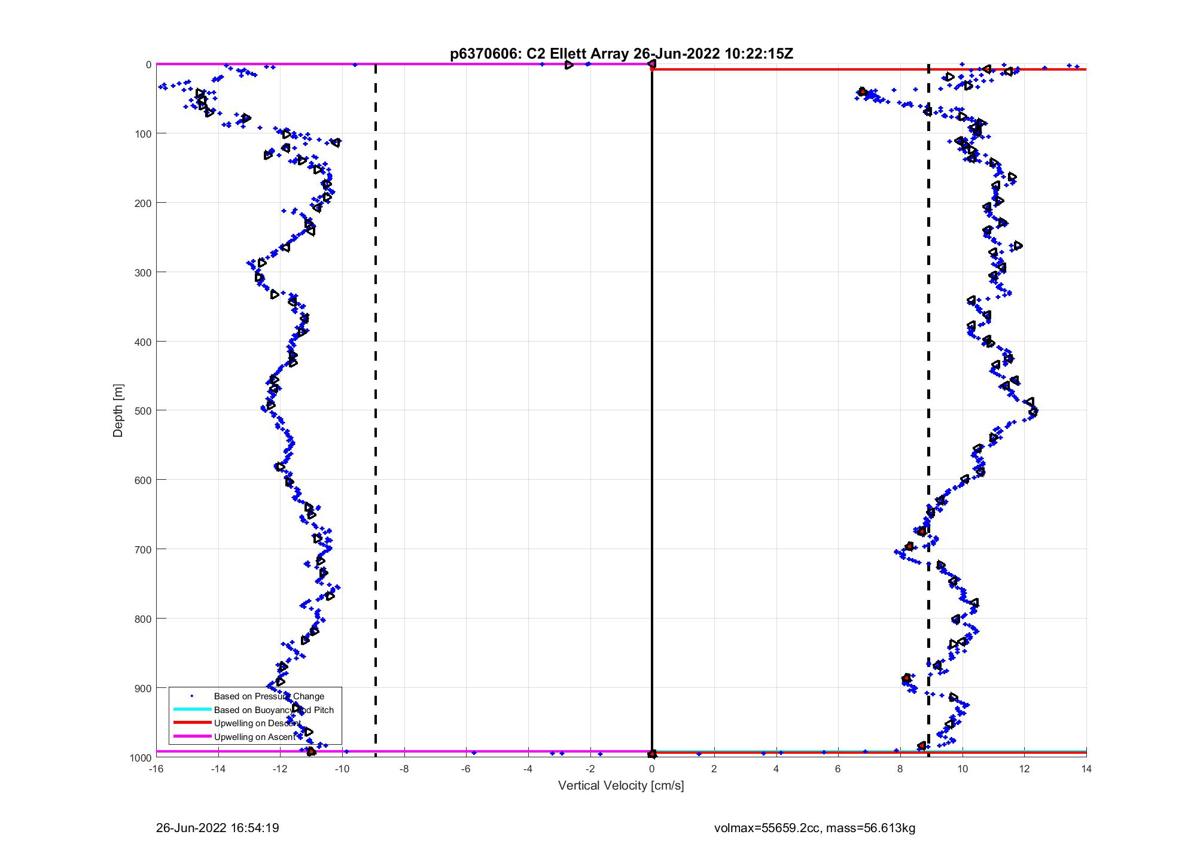The image size is (1200, 851).
Task: Click depth axis tick label 400
Action: pos(142,341)
